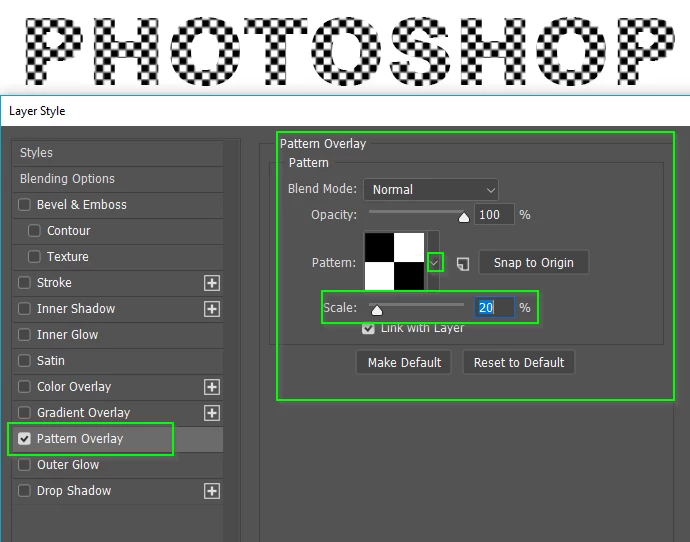Tick the Gradient Overlay checkbox
690x542 pixels.
[x=24, y=412]
